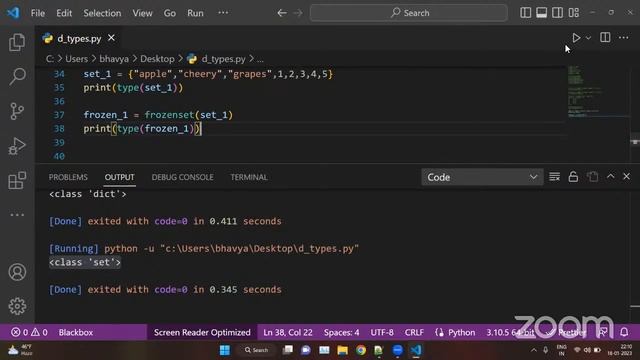Open the Manage gear icon

coord(17,306)
